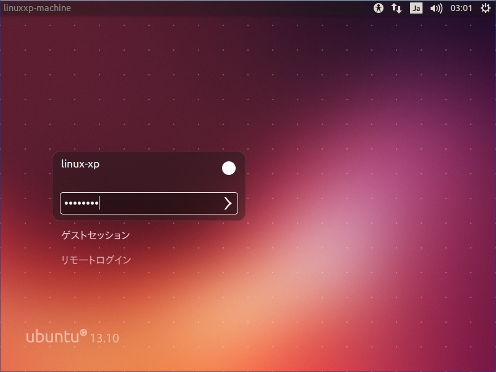The width and height of the screenshot is (496, 372).
Task: Select the linux-xp user name
Action: (80, 164)
